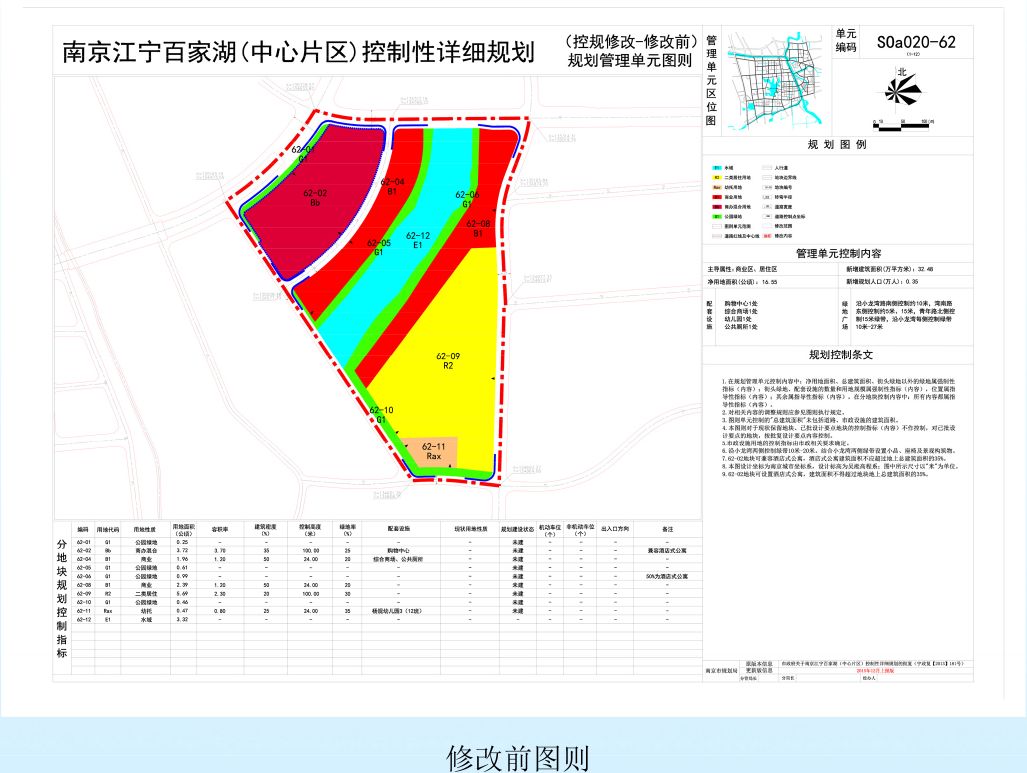Screen dimensions: 1027x773
Task: Click kindergarten parcel 62-11 Rax
Action: tap(433, 451)
